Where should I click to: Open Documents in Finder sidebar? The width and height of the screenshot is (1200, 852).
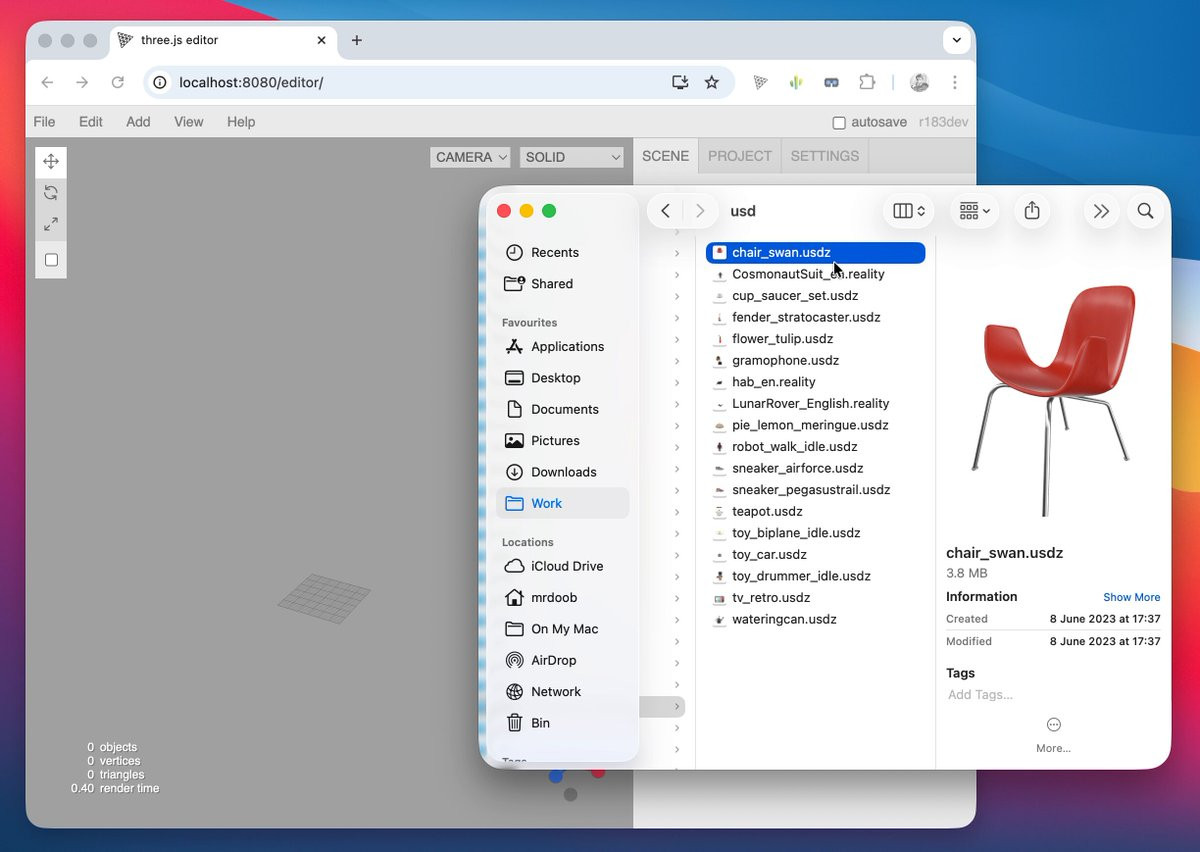(x=563, y=409)
